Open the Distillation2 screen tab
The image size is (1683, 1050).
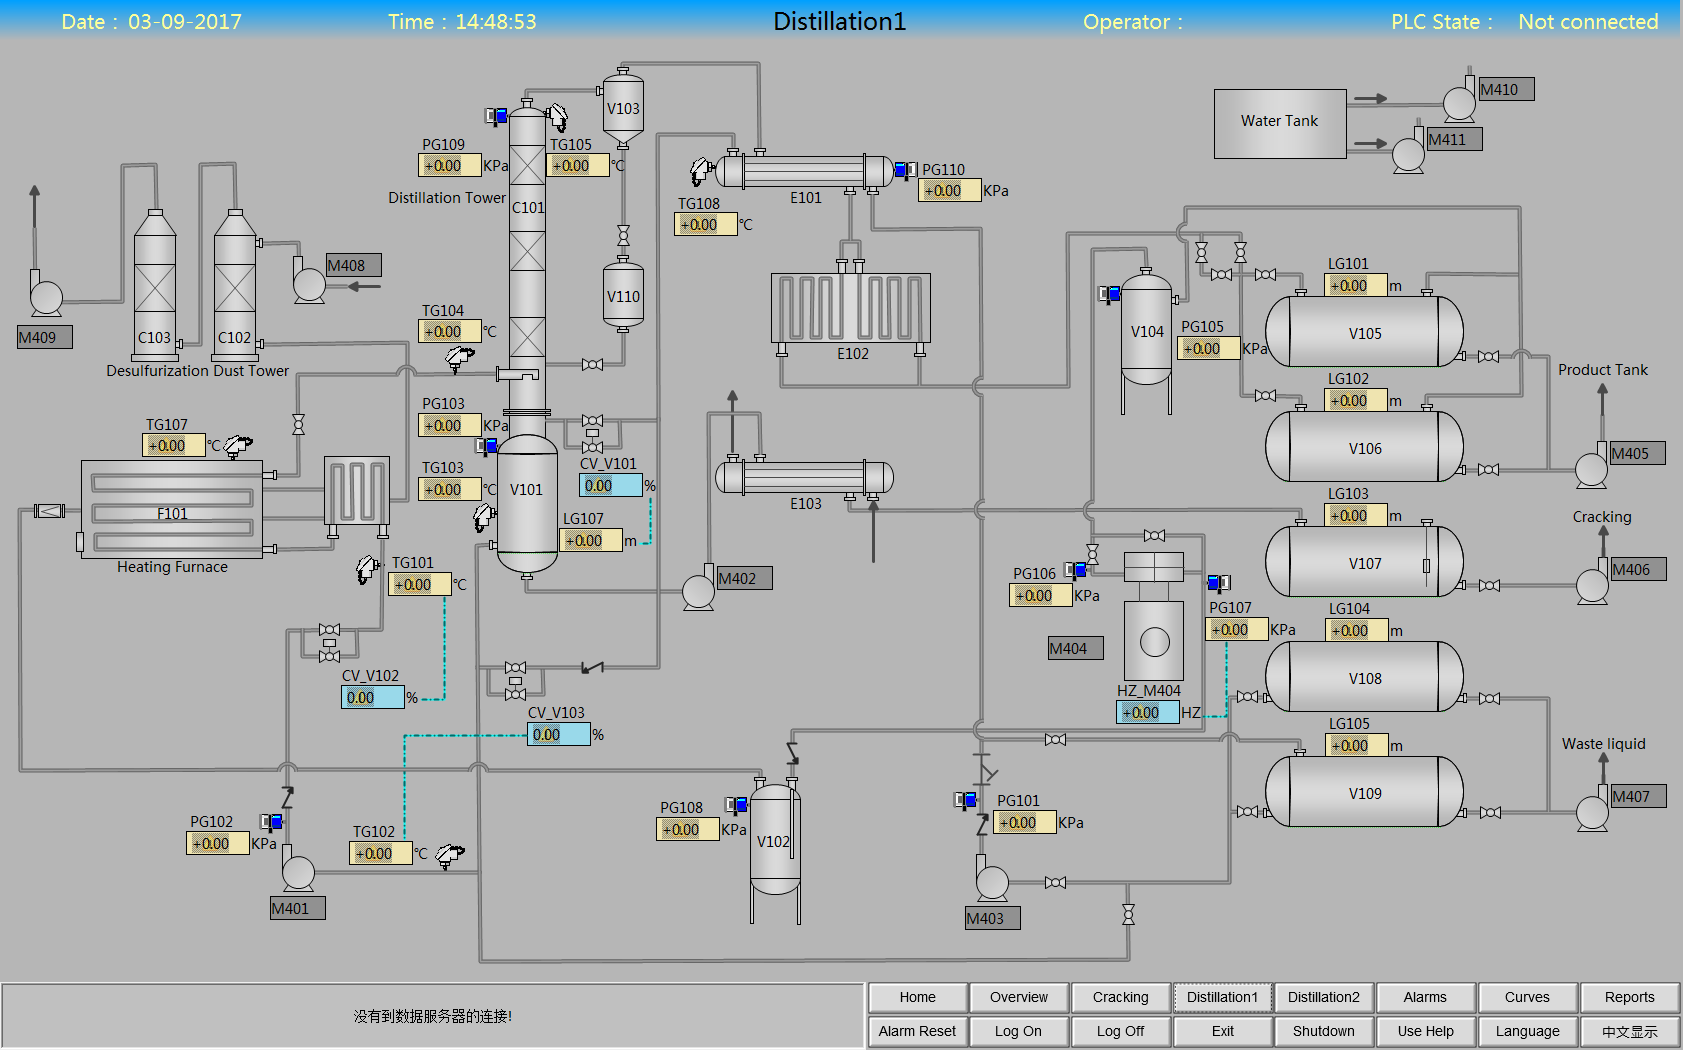(1323, 997)
